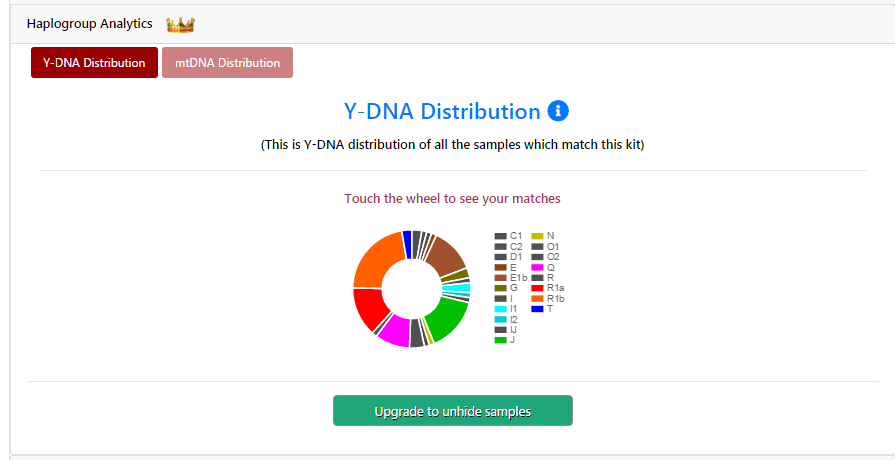Select the magenta Q slice of the wheel
Screen dimensions: 895x460
pos(394,331)
